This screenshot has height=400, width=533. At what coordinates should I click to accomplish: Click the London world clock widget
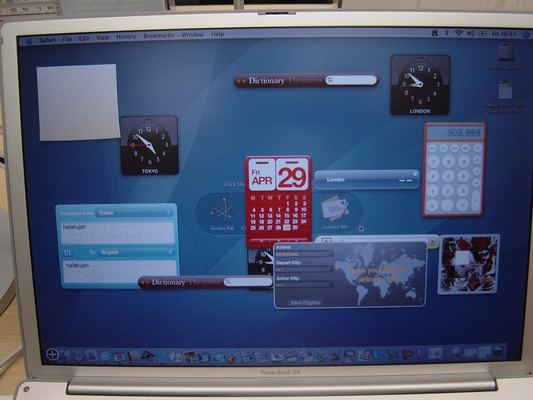420,85
